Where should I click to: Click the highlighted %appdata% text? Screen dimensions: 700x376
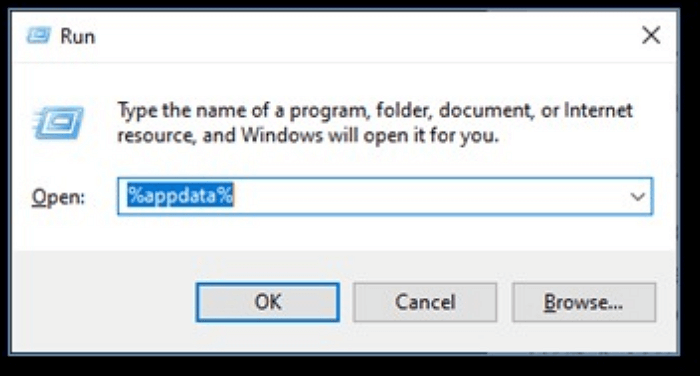180,195
